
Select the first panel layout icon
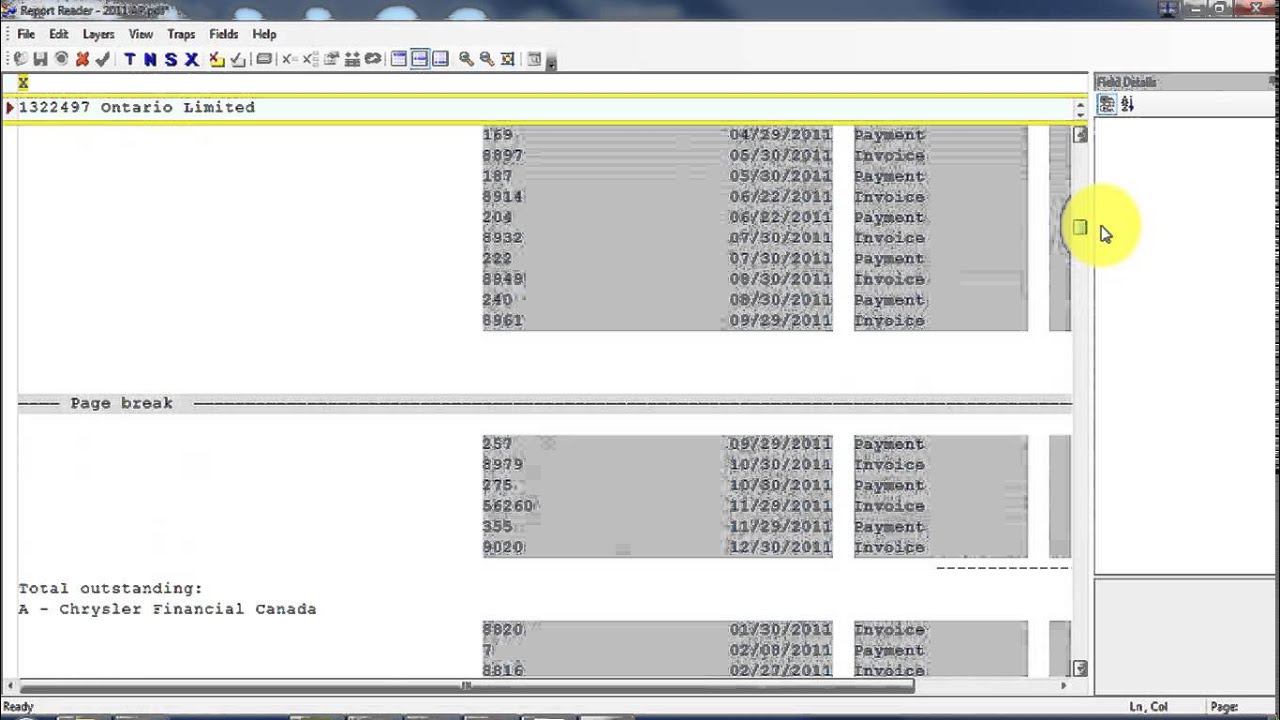tap(399, 59)
